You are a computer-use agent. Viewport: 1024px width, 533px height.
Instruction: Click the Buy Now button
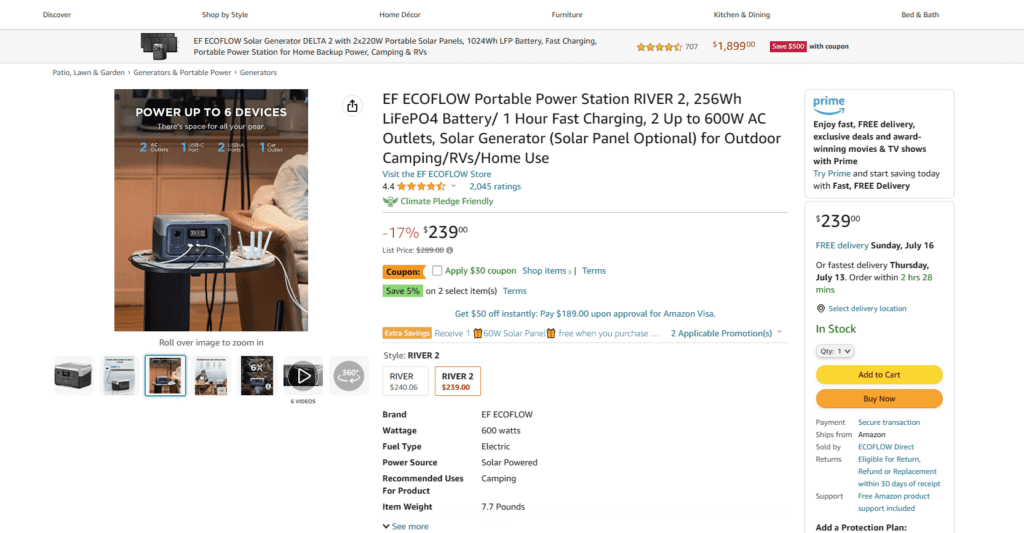tap(879, 399)
